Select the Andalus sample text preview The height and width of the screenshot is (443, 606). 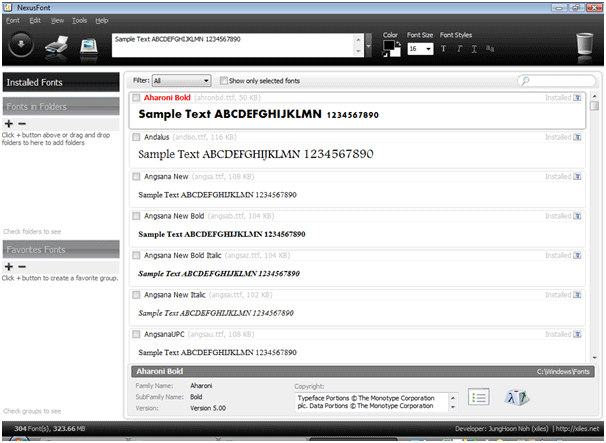pos(256,154)
